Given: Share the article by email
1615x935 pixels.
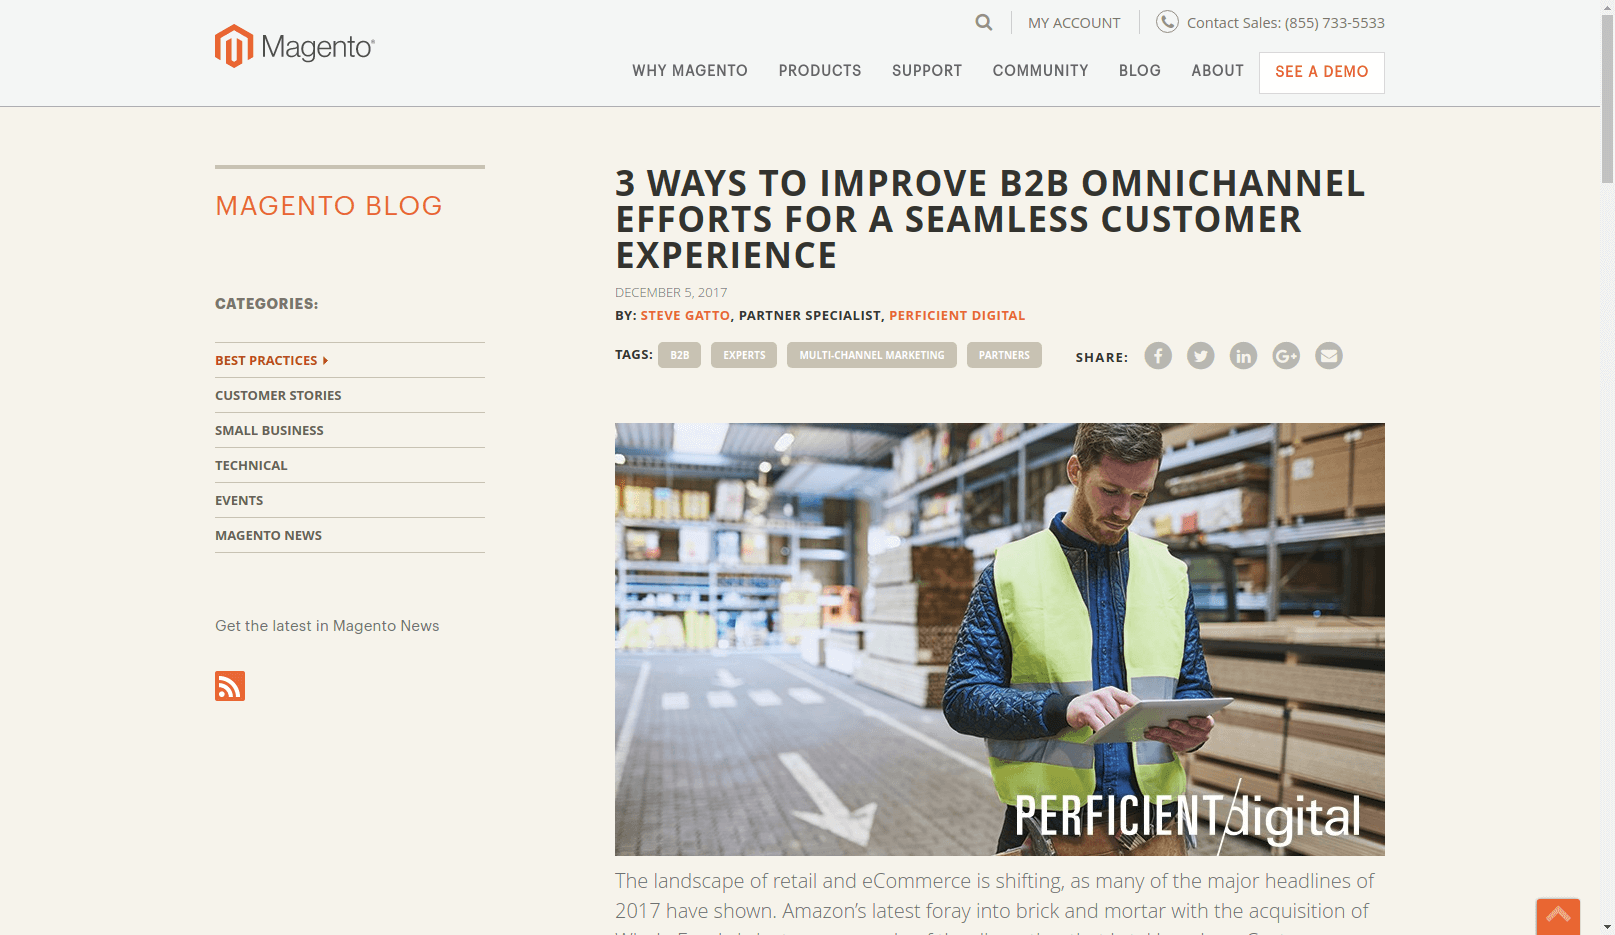Looking at the screenshot, I should tap(1329, 356).
